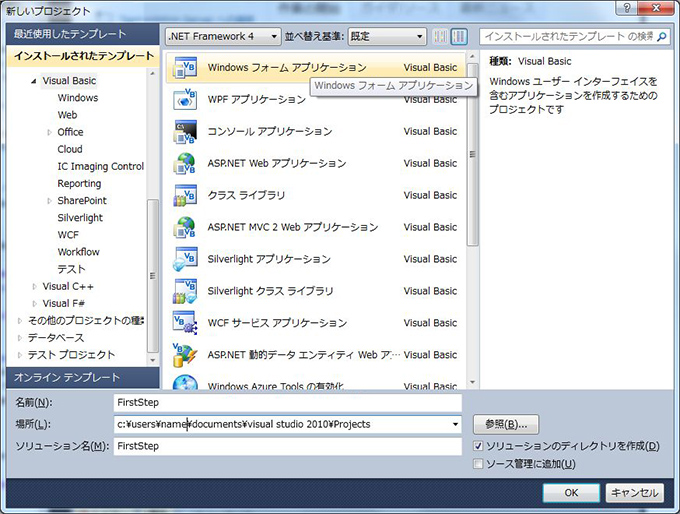This screenshot has width=680, height=514.
Task: Select the Windows フォーム アプリケーション template icon
Action: pos(185,68)
